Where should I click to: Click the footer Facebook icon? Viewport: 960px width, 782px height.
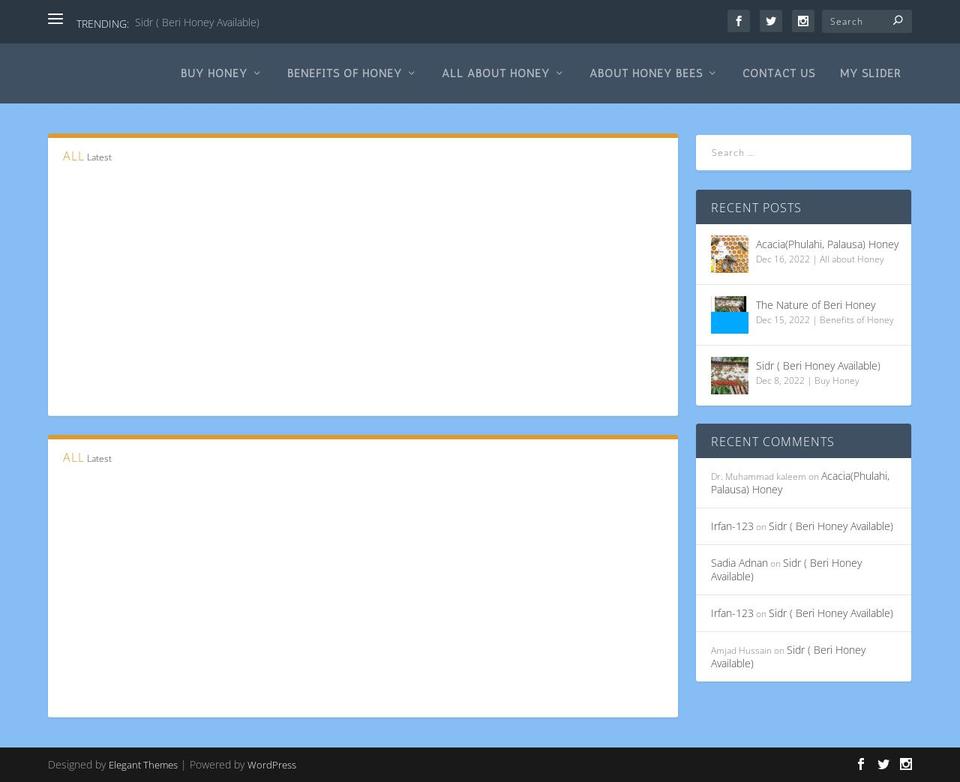coord(860,764)
